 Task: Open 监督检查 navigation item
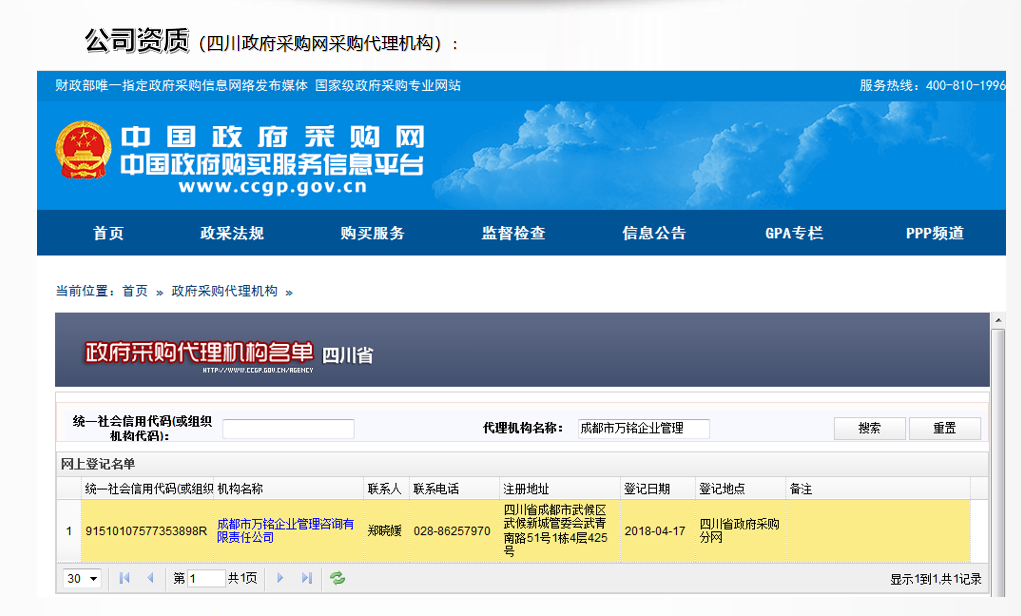(513, 233)
